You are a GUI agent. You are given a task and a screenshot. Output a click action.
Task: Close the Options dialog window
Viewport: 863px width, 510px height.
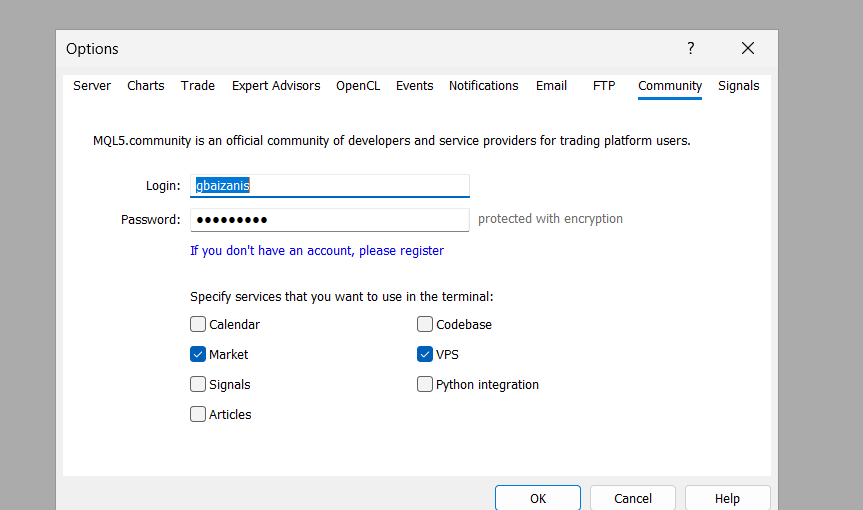click(x=748, y=48)
